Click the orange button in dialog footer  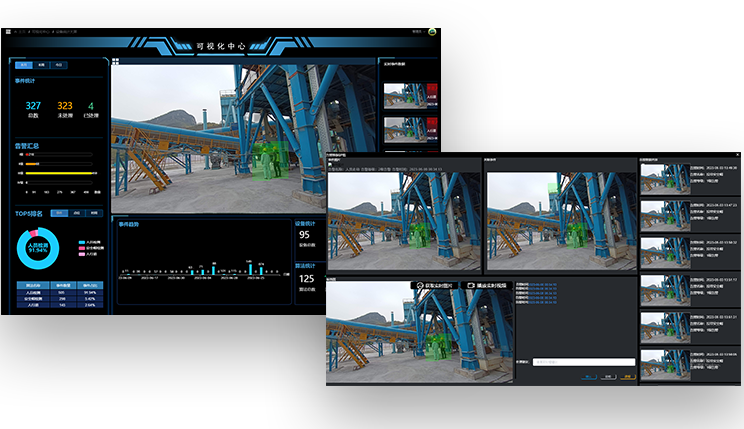(x=627, y=377)
